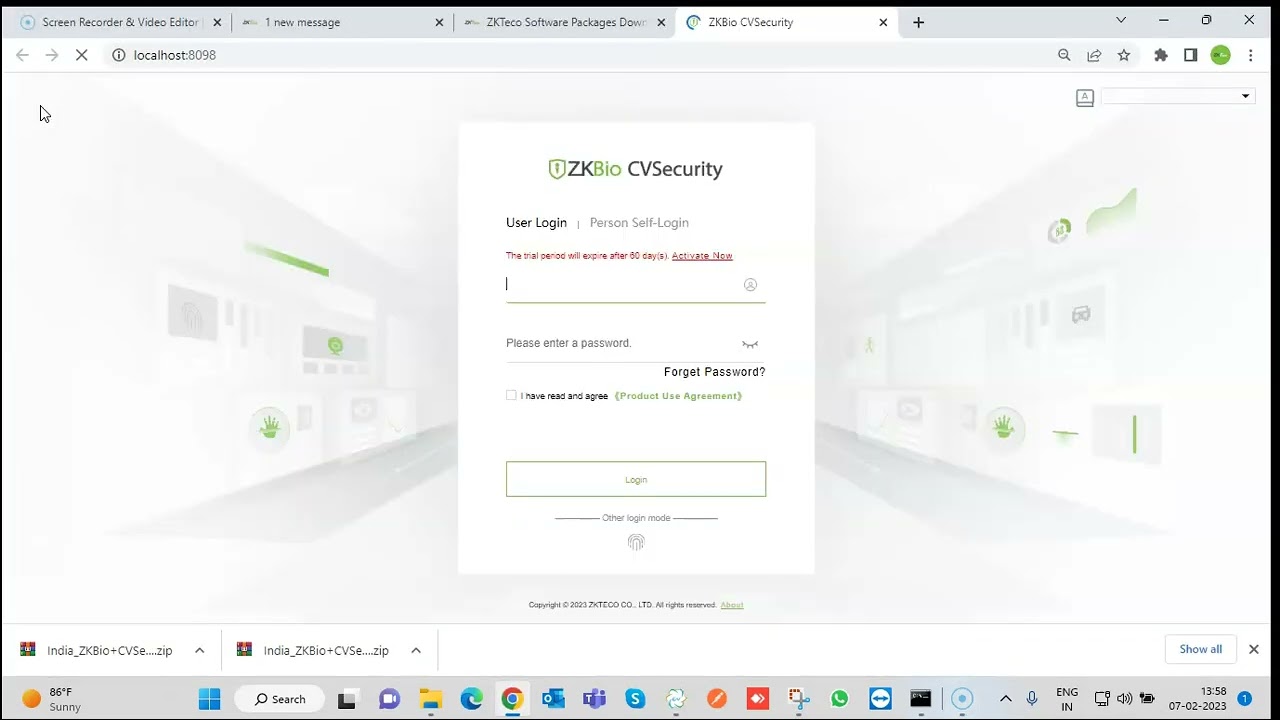
Task: Open ENG IN language switcher
Action: [1067, 698]
